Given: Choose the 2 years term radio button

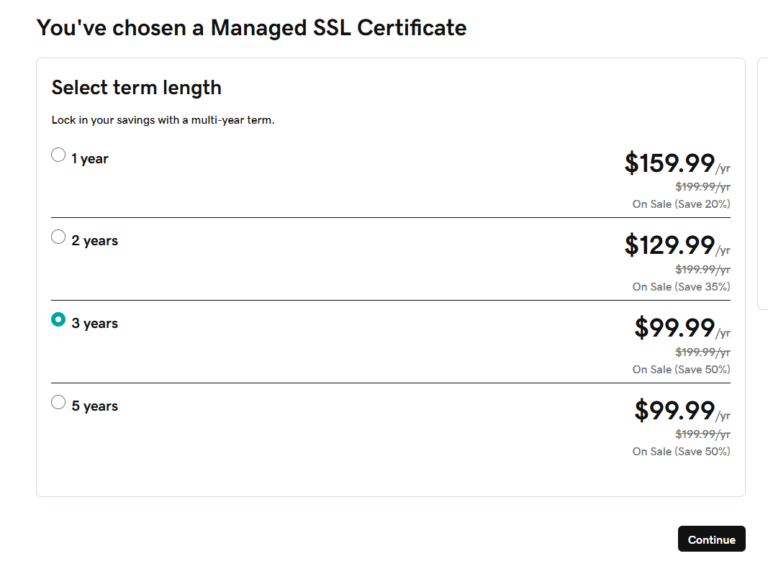Looking at the screenshot, I should pos(58,238).
